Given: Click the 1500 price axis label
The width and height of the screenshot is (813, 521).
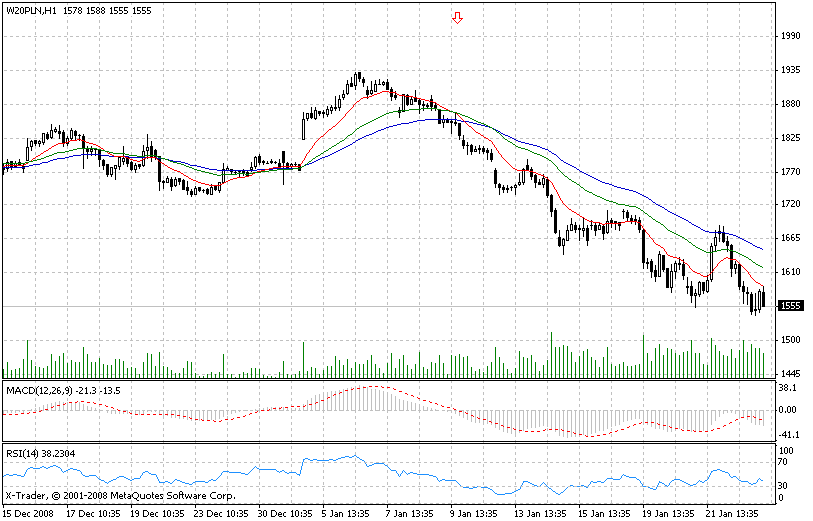Looking at the screenshot, I should click(791, 340).
